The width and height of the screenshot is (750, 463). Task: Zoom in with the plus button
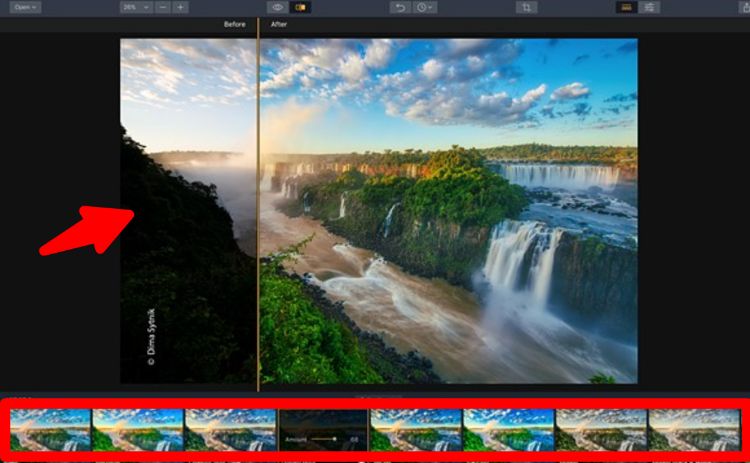point(180,7)
